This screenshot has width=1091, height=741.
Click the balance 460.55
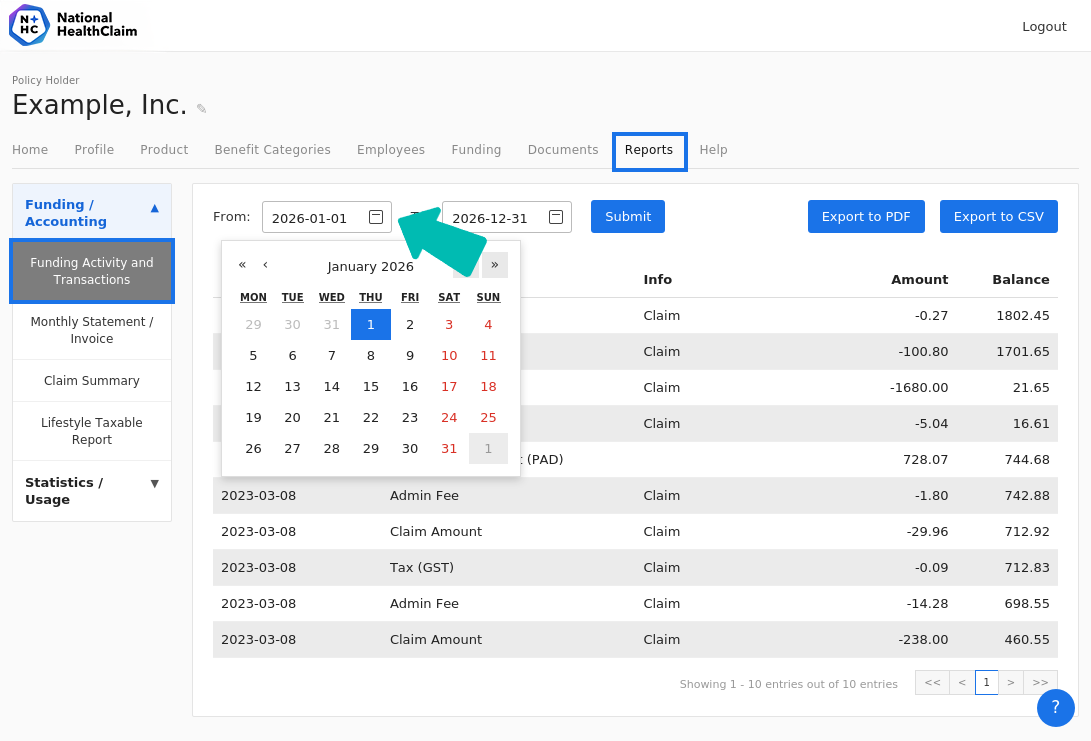point(1026,639)
